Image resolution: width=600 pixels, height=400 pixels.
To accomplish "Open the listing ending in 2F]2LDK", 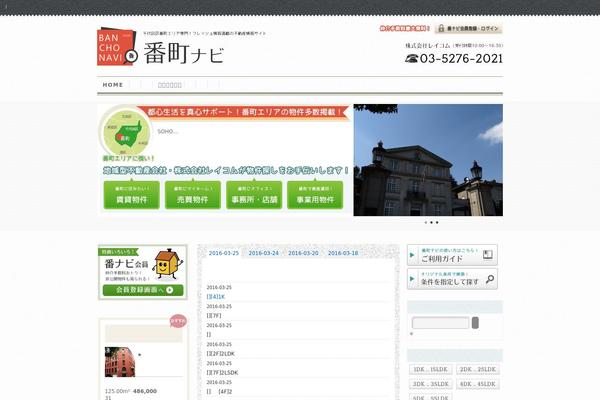I will (221, 353).
